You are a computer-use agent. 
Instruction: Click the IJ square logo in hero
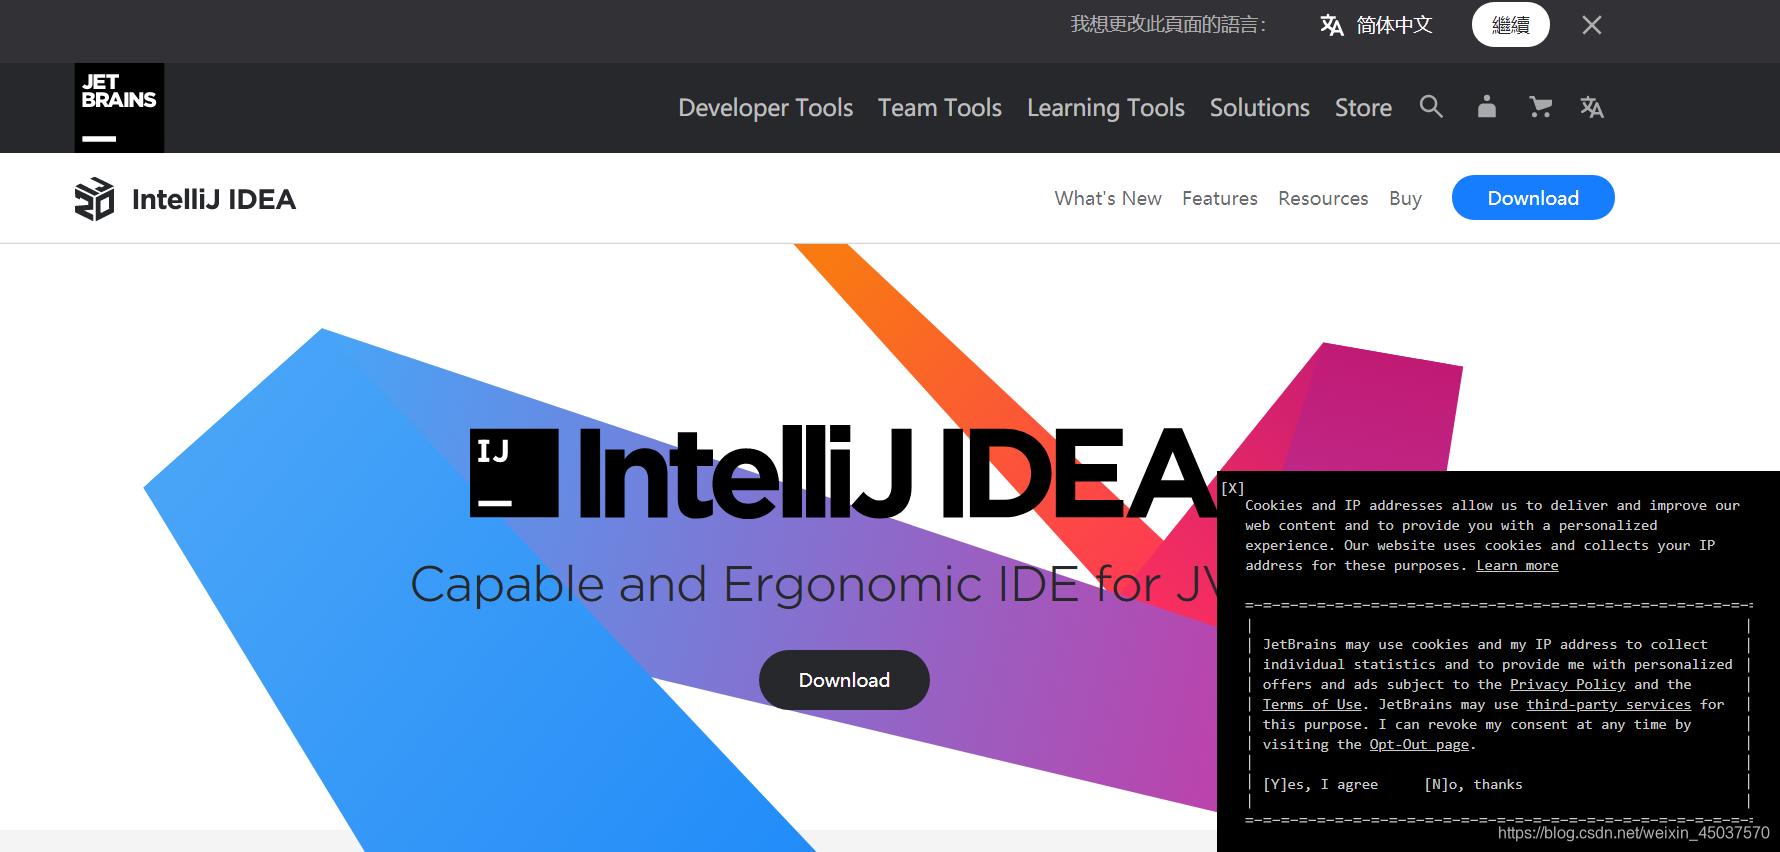point(514,473)
